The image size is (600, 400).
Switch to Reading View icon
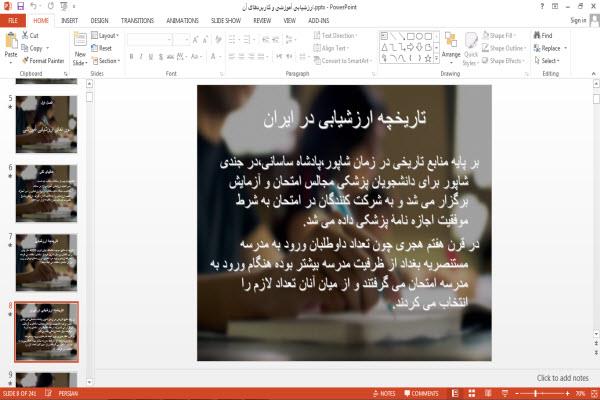tap(488, 393)
